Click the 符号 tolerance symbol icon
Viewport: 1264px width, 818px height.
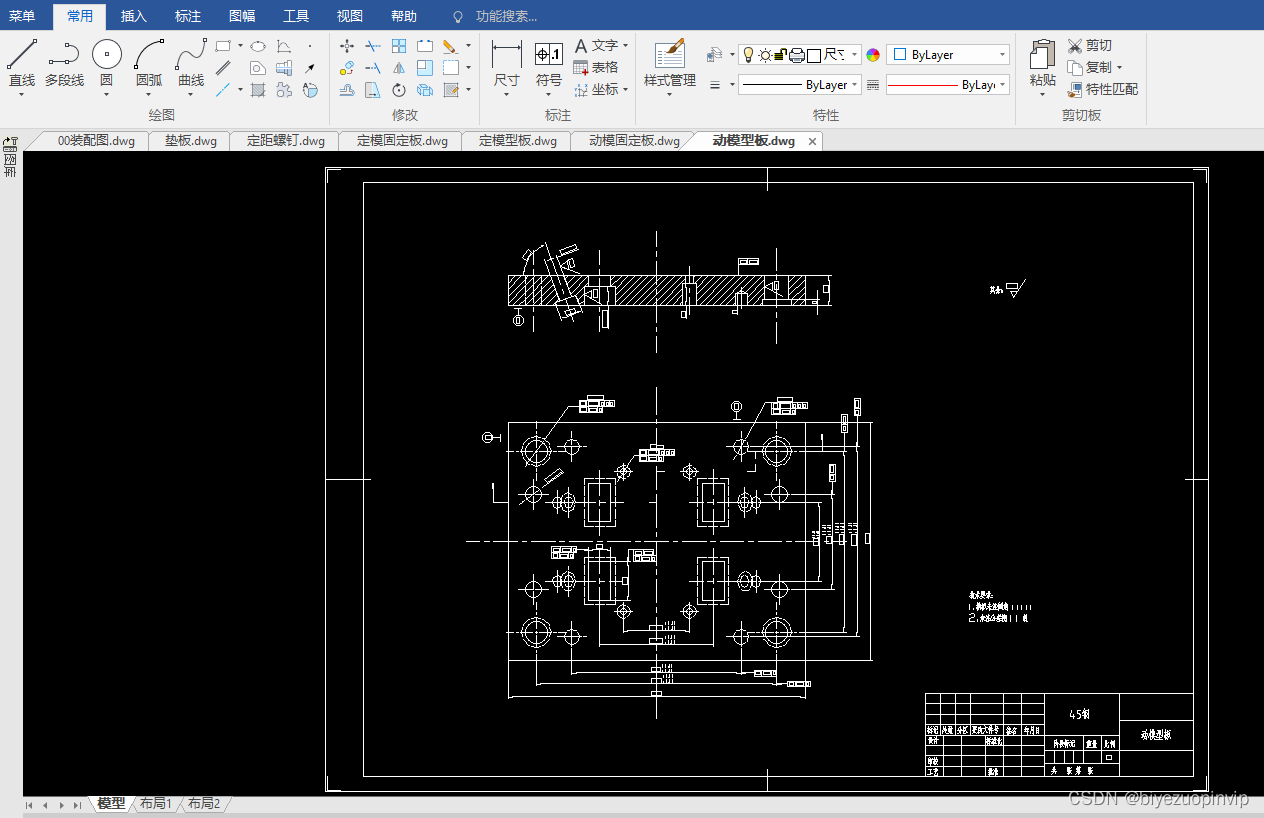click(x=549, y=54)
